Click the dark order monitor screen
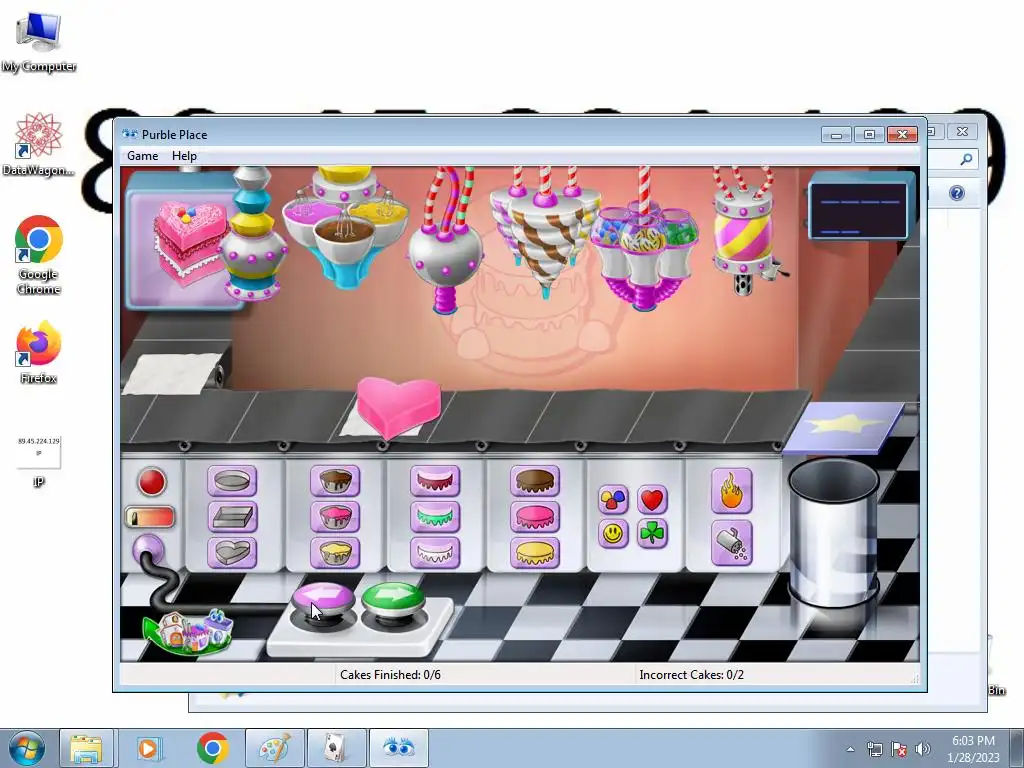Screen dimensions: 1024x768 [858, 210]
